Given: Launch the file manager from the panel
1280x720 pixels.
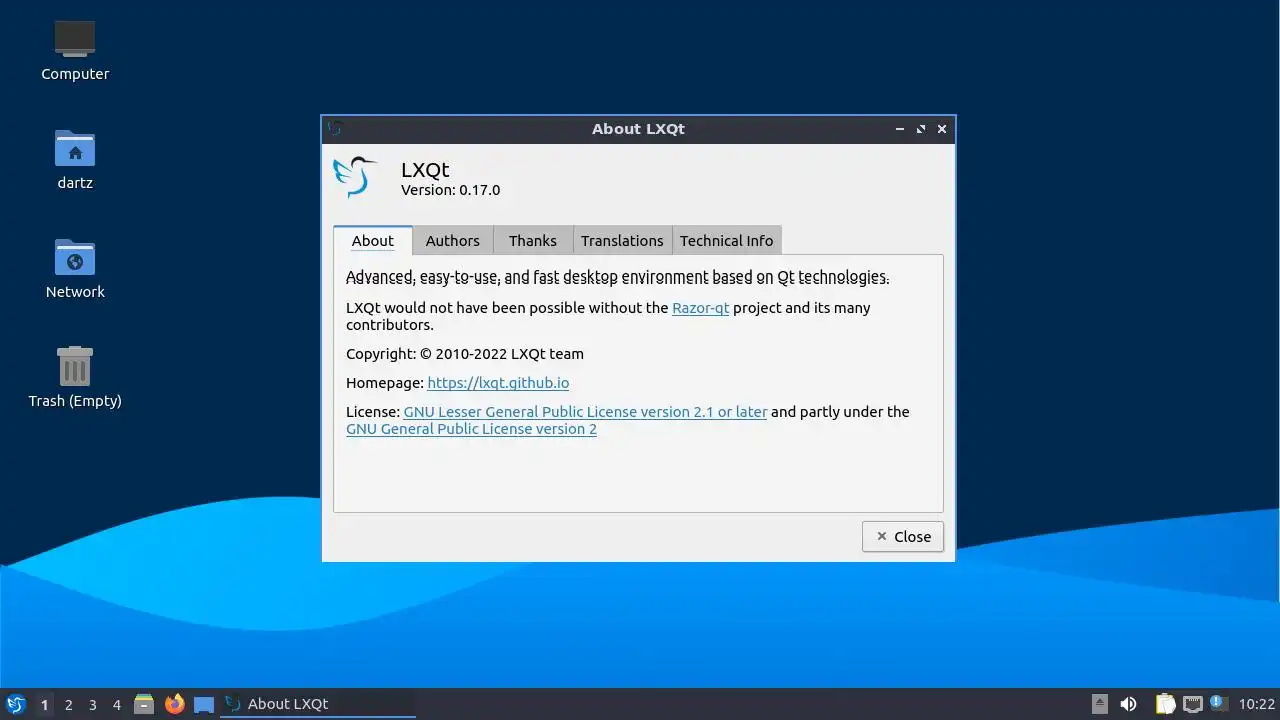Looking at the screenshot, I should click(x=144, y=704).
